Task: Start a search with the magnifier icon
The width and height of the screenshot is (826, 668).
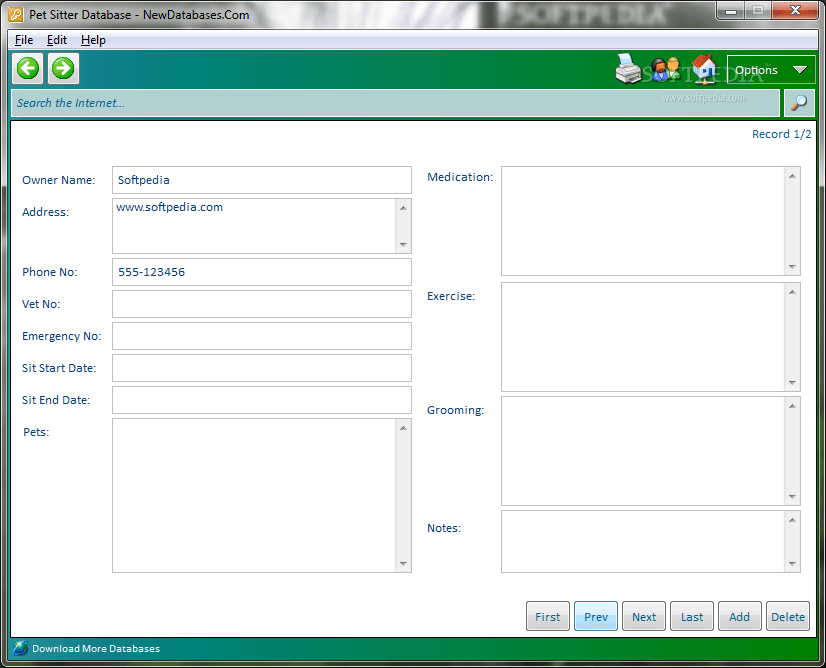Action: click(x=798, y=102)
